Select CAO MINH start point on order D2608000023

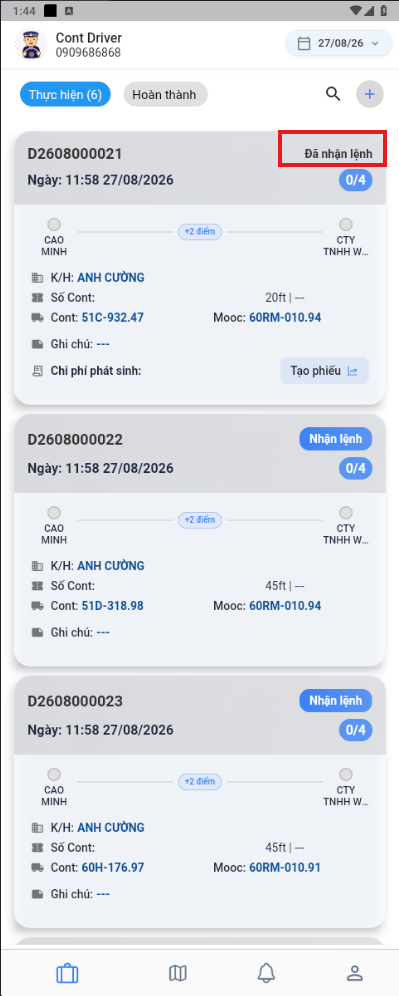coord(54,787)
